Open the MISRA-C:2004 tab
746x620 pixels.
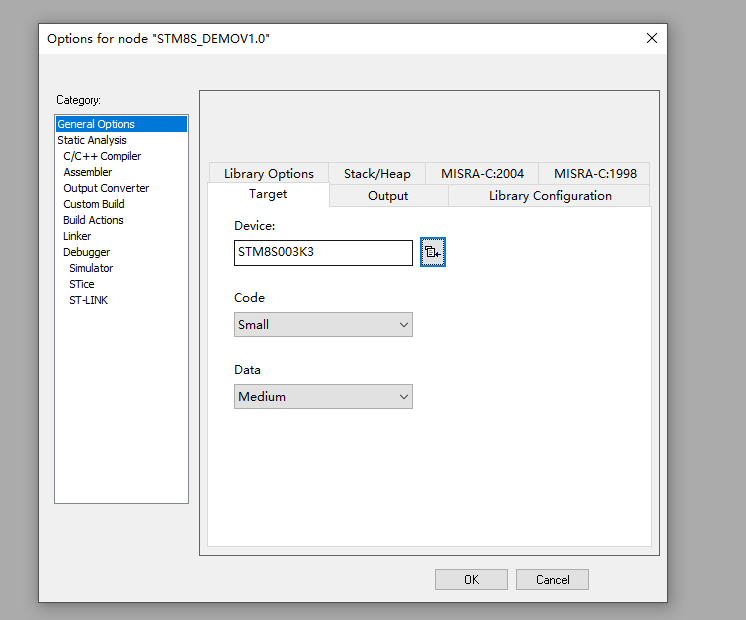(482, 174)
